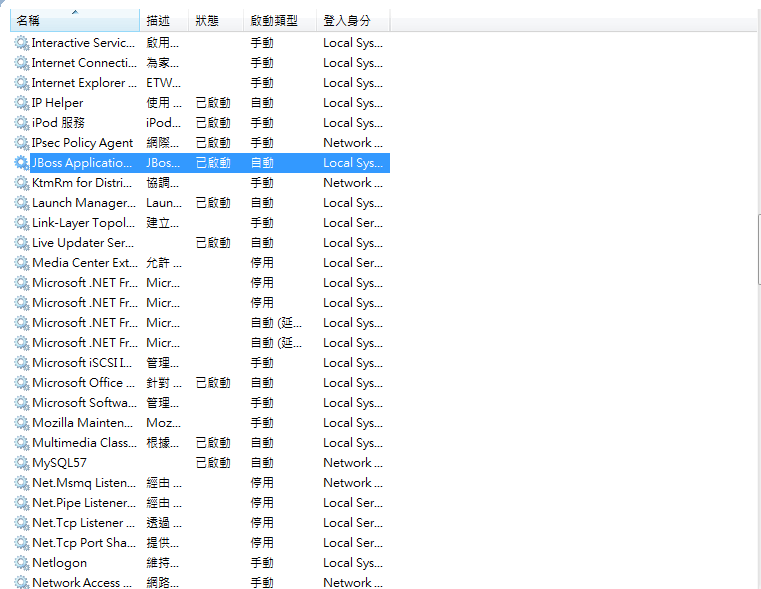Image resolution: width=761 pixels, height=589 pixels.
Task: Click the gear icon beside Microsoft Office
Action: [x=21, y=383]
